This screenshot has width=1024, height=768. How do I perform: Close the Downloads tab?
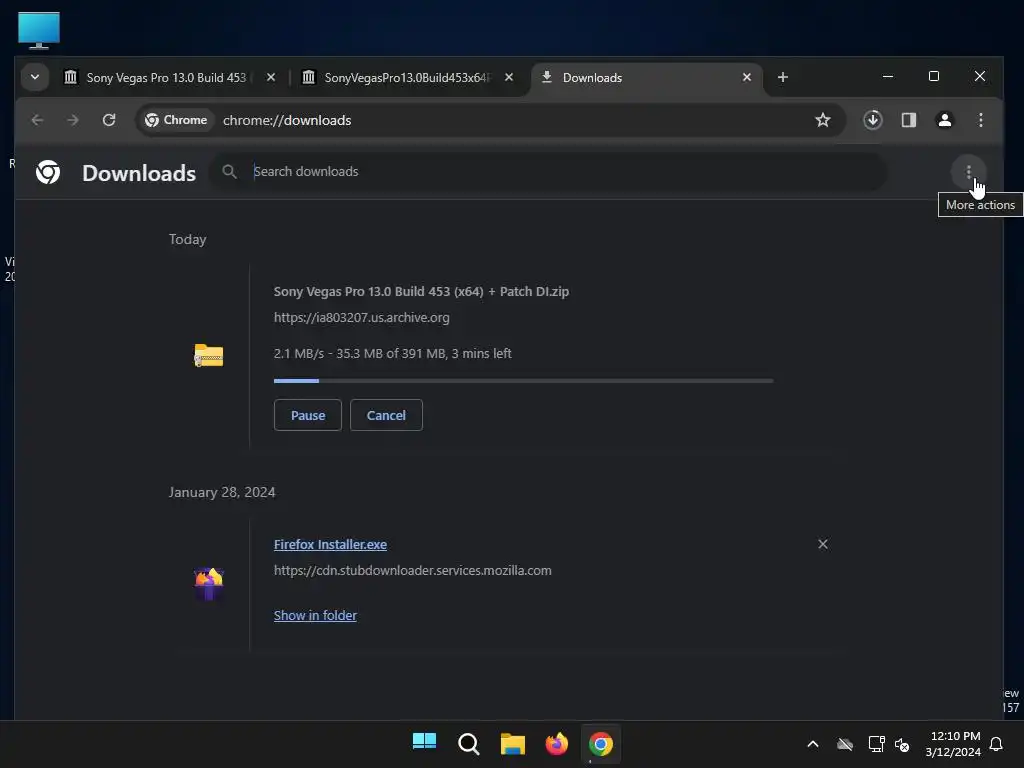[x=746, y=77]
